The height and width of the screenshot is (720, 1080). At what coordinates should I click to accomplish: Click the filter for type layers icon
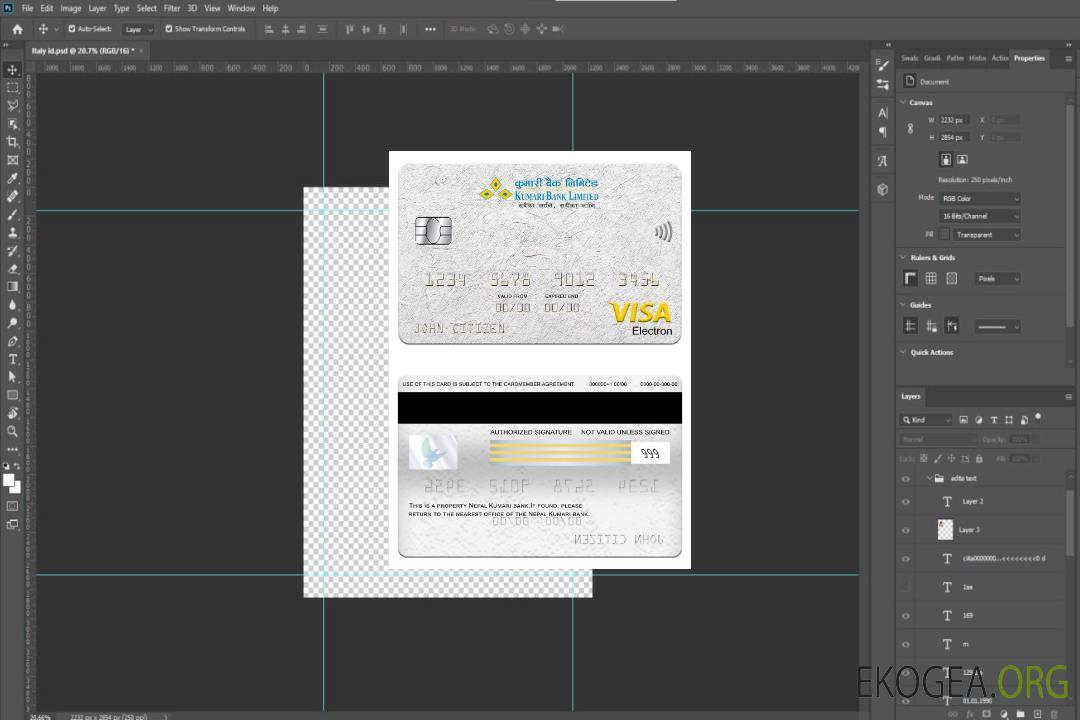(993, 420)
